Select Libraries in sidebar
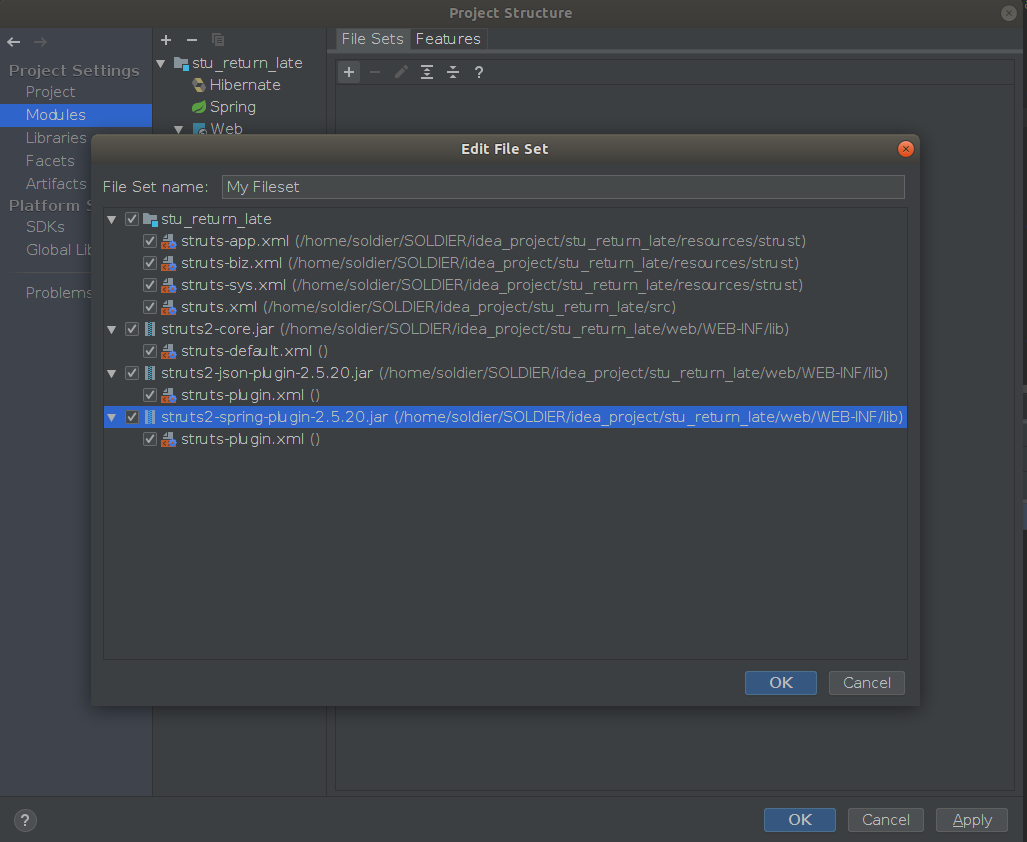Screen dimensions: 1027x842 pyautogui.click(x=56, y=137)
